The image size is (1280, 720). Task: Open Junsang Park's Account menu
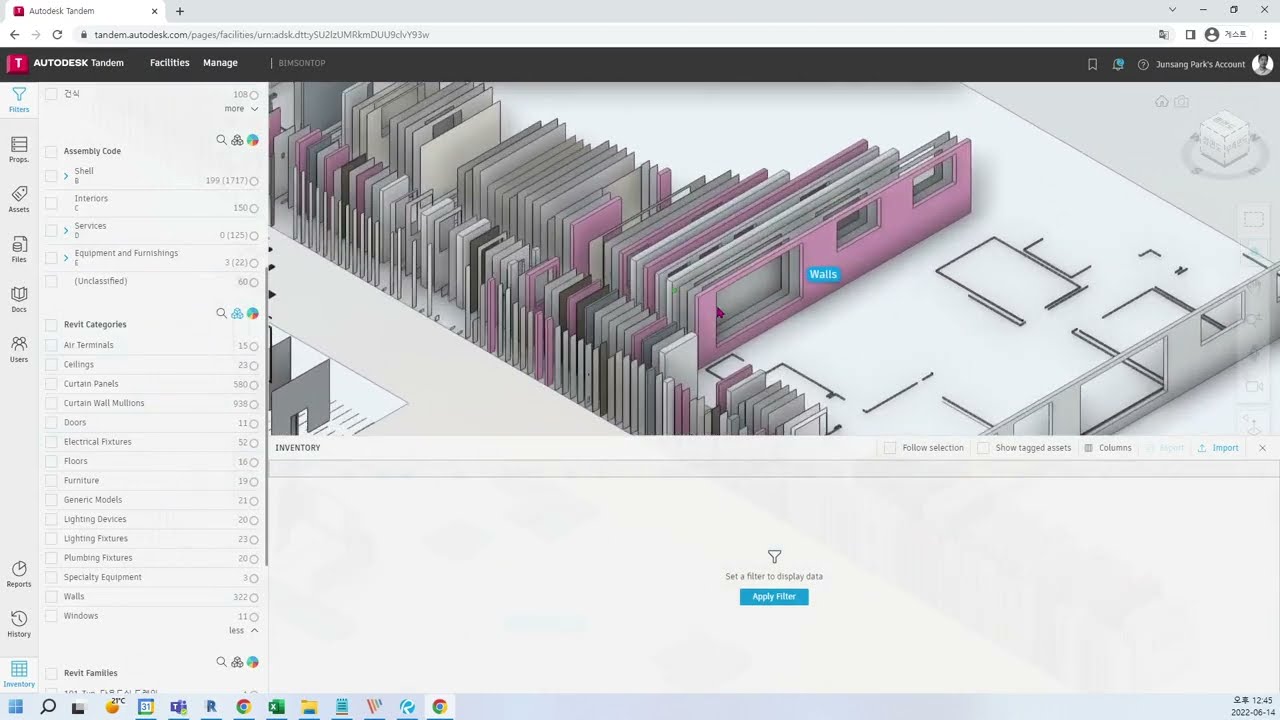(x=1200, y=64)
